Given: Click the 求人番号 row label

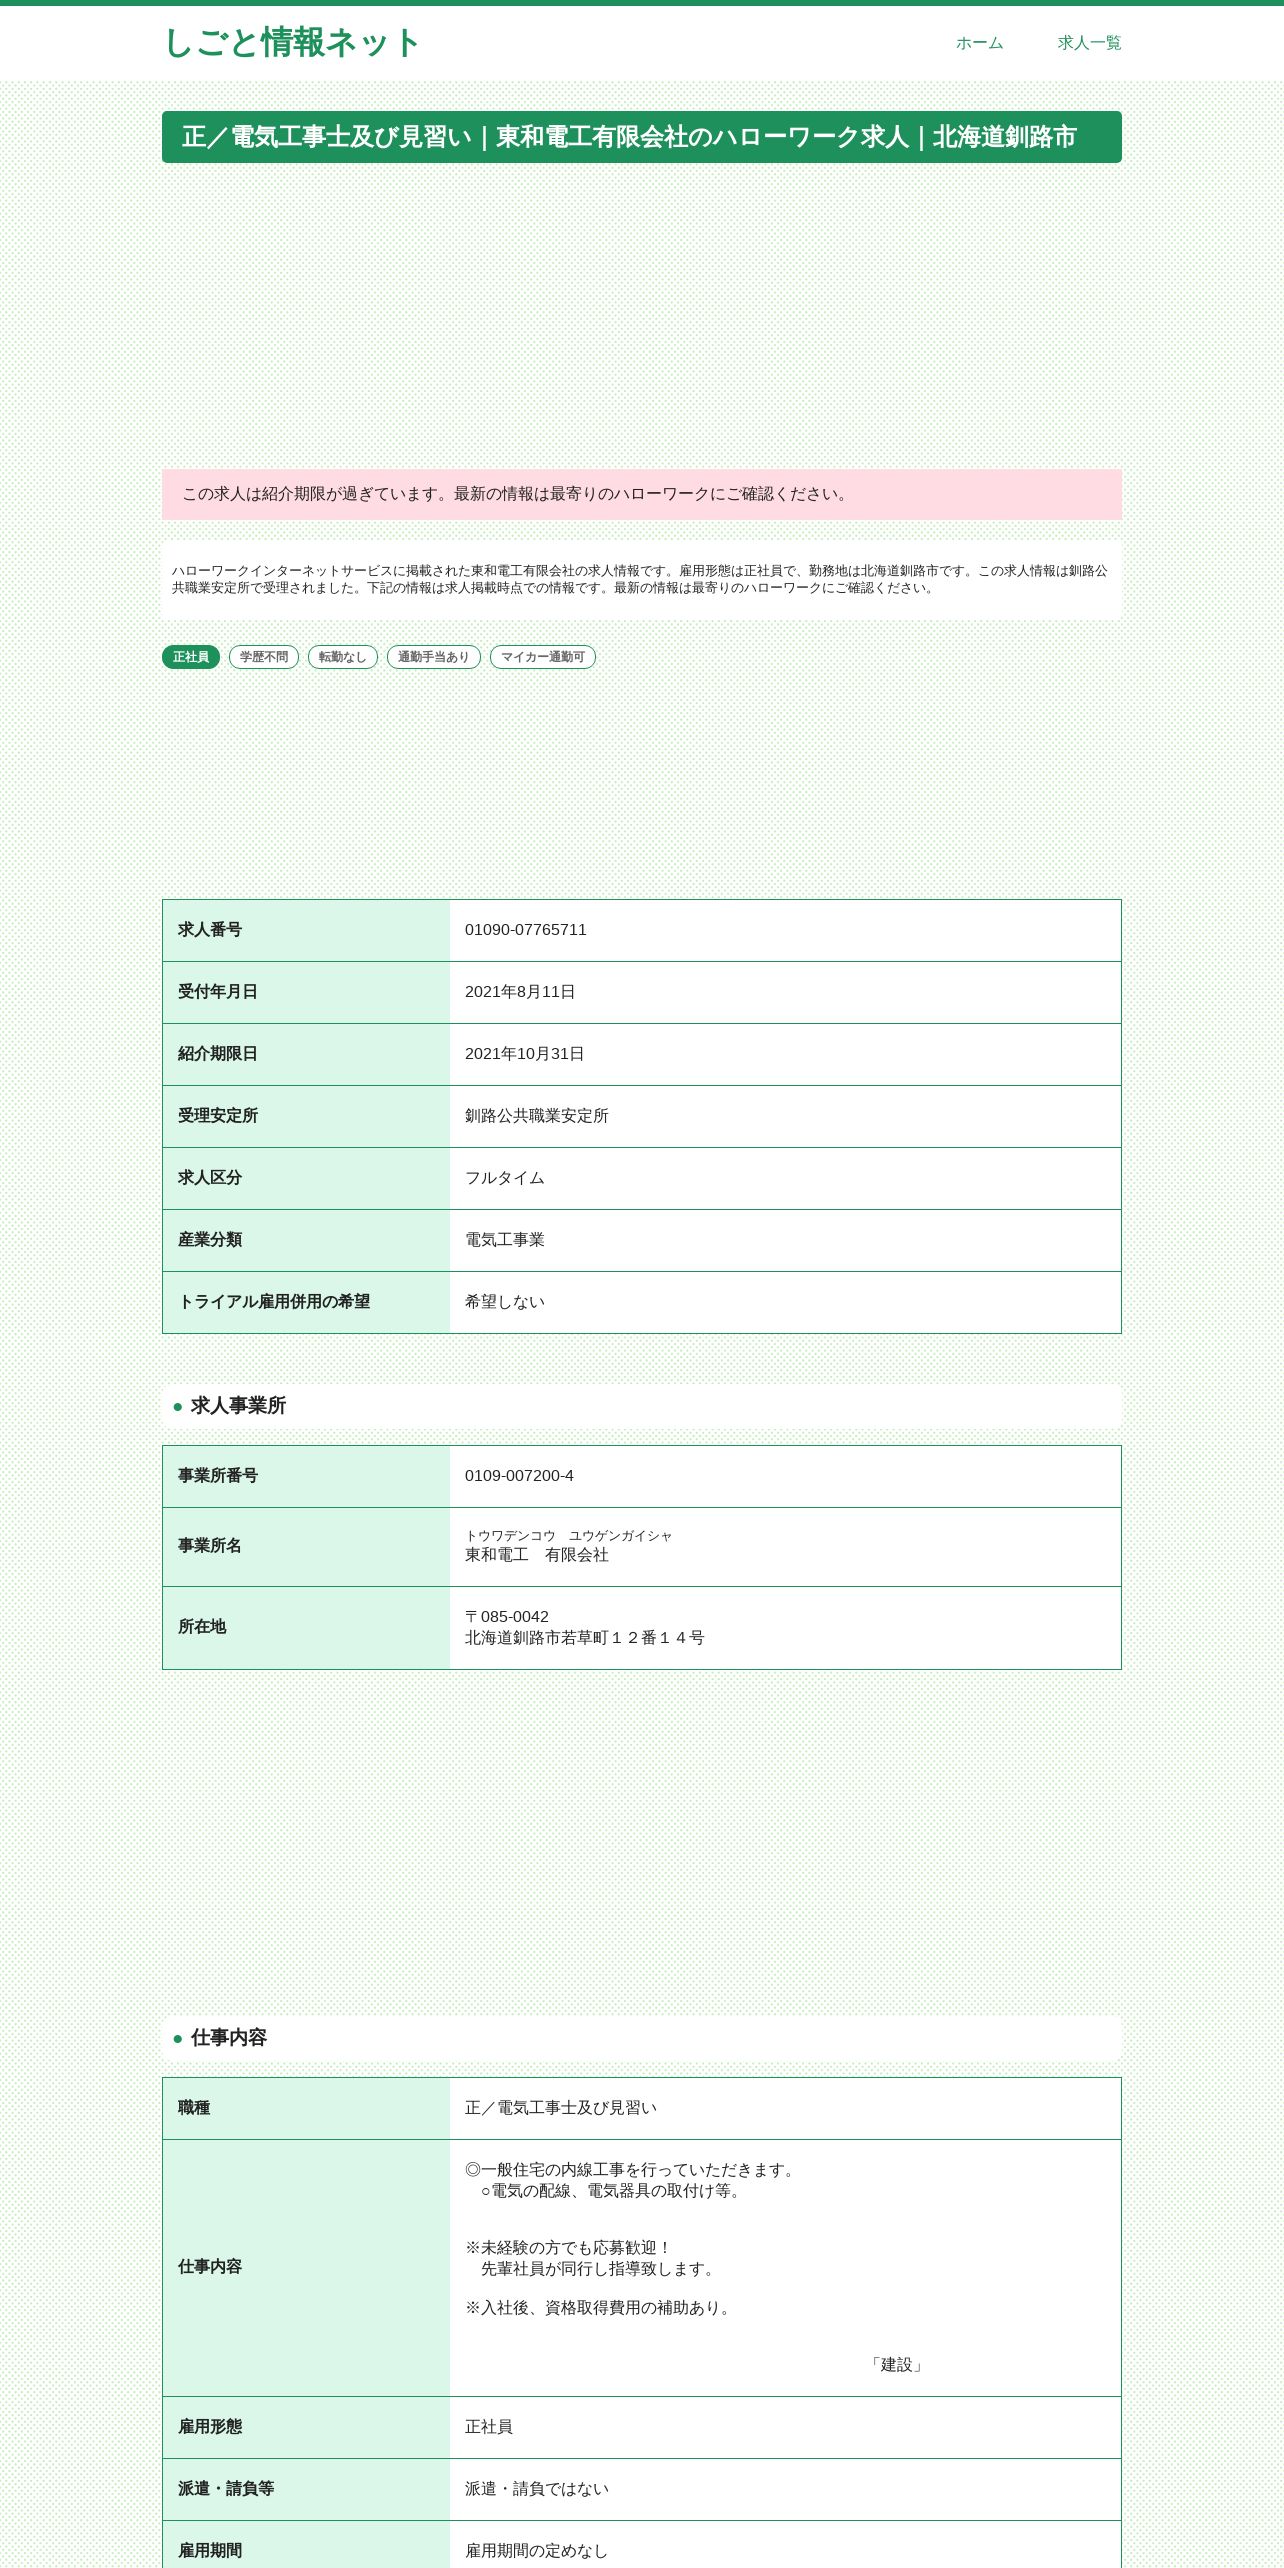Looking at the screenshot, I should coord(210,930).
